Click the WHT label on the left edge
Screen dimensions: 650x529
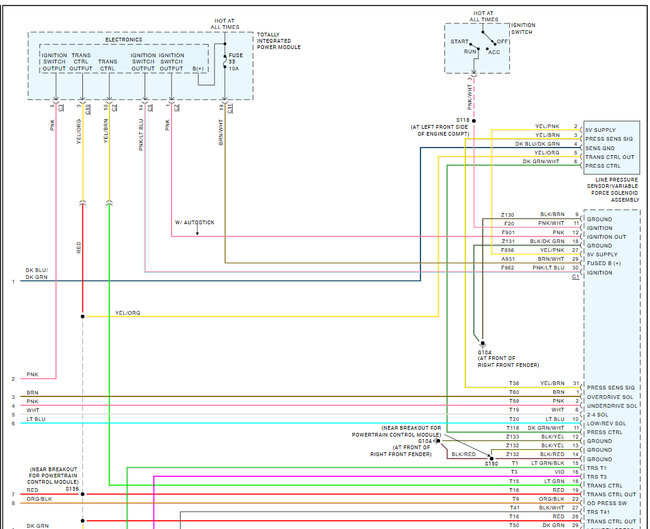click(x=33, y=410)
